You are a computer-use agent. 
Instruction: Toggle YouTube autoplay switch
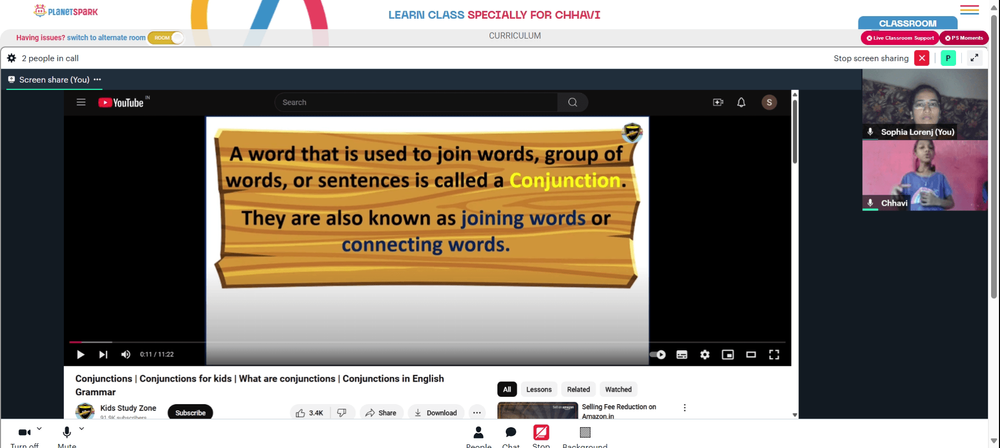click(658, 355)
